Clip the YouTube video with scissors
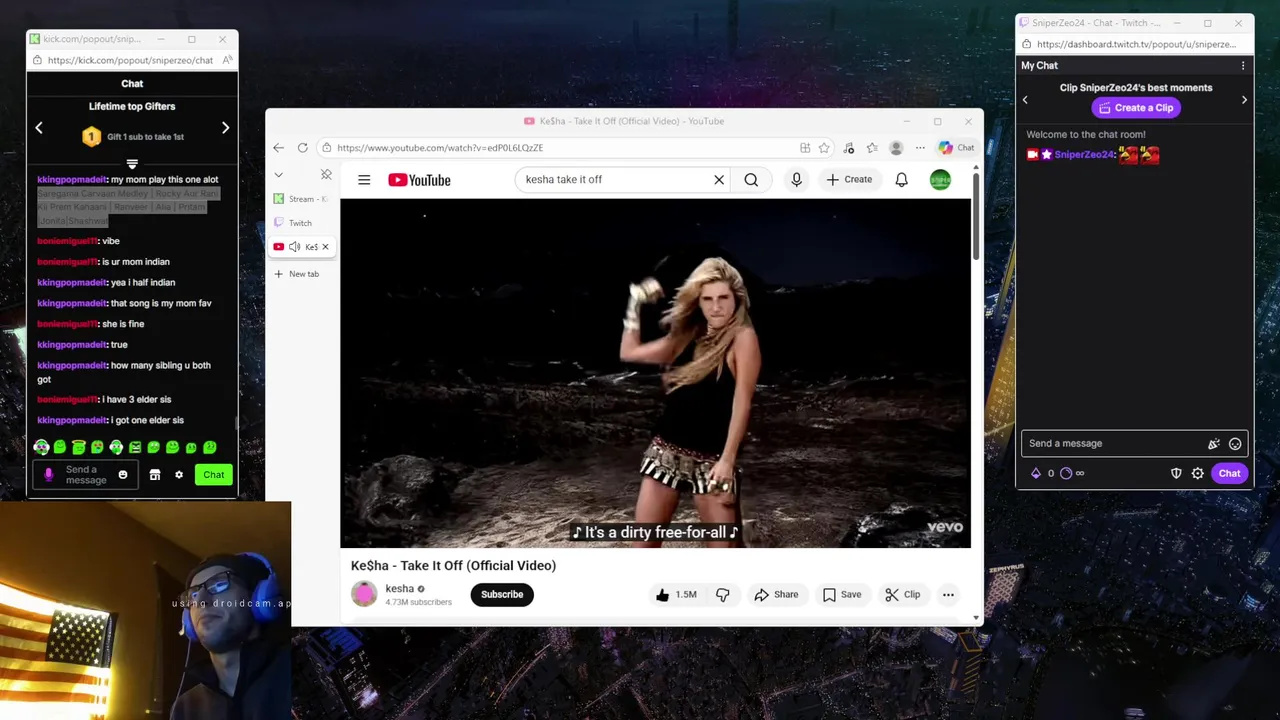 (x=902, y=595)
